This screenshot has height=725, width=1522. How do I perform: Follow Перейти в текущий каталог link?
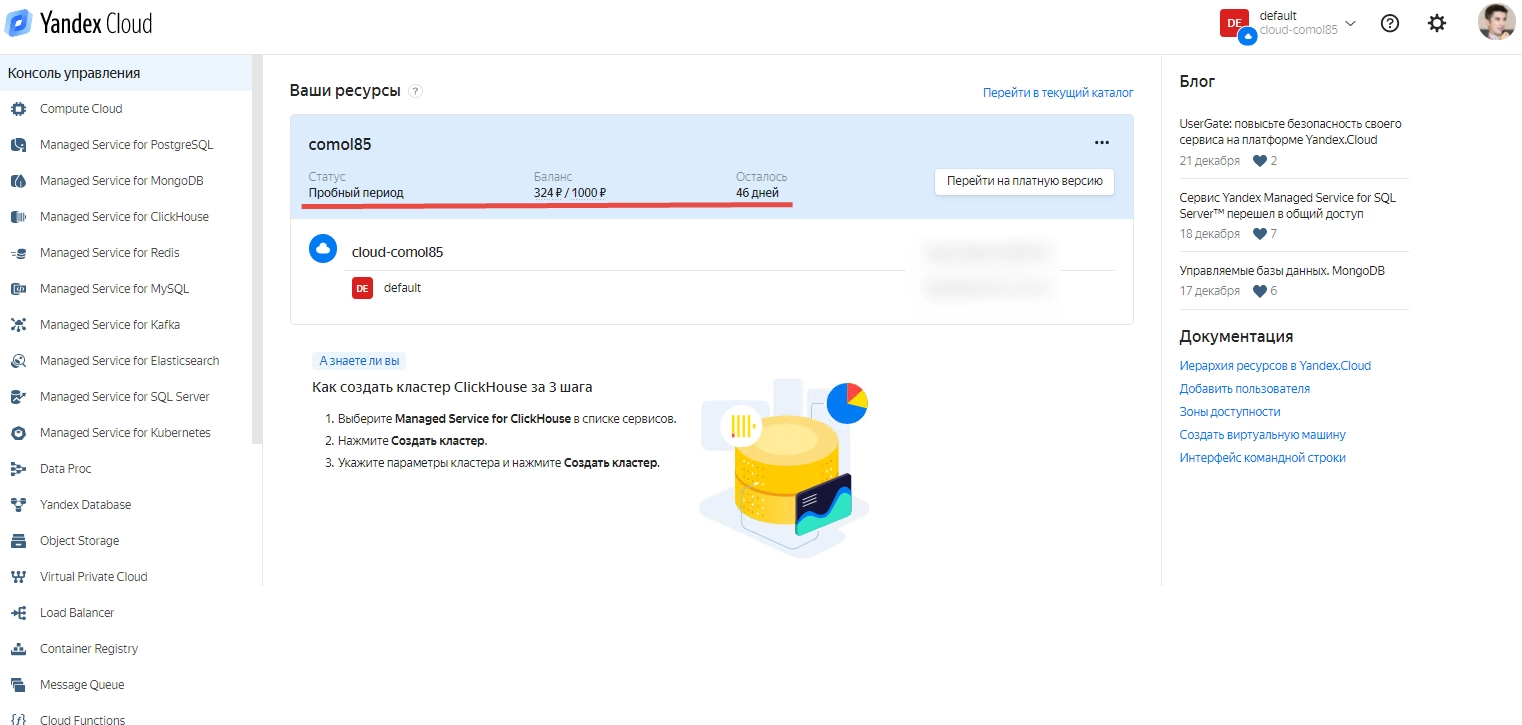pos(1058,93)
